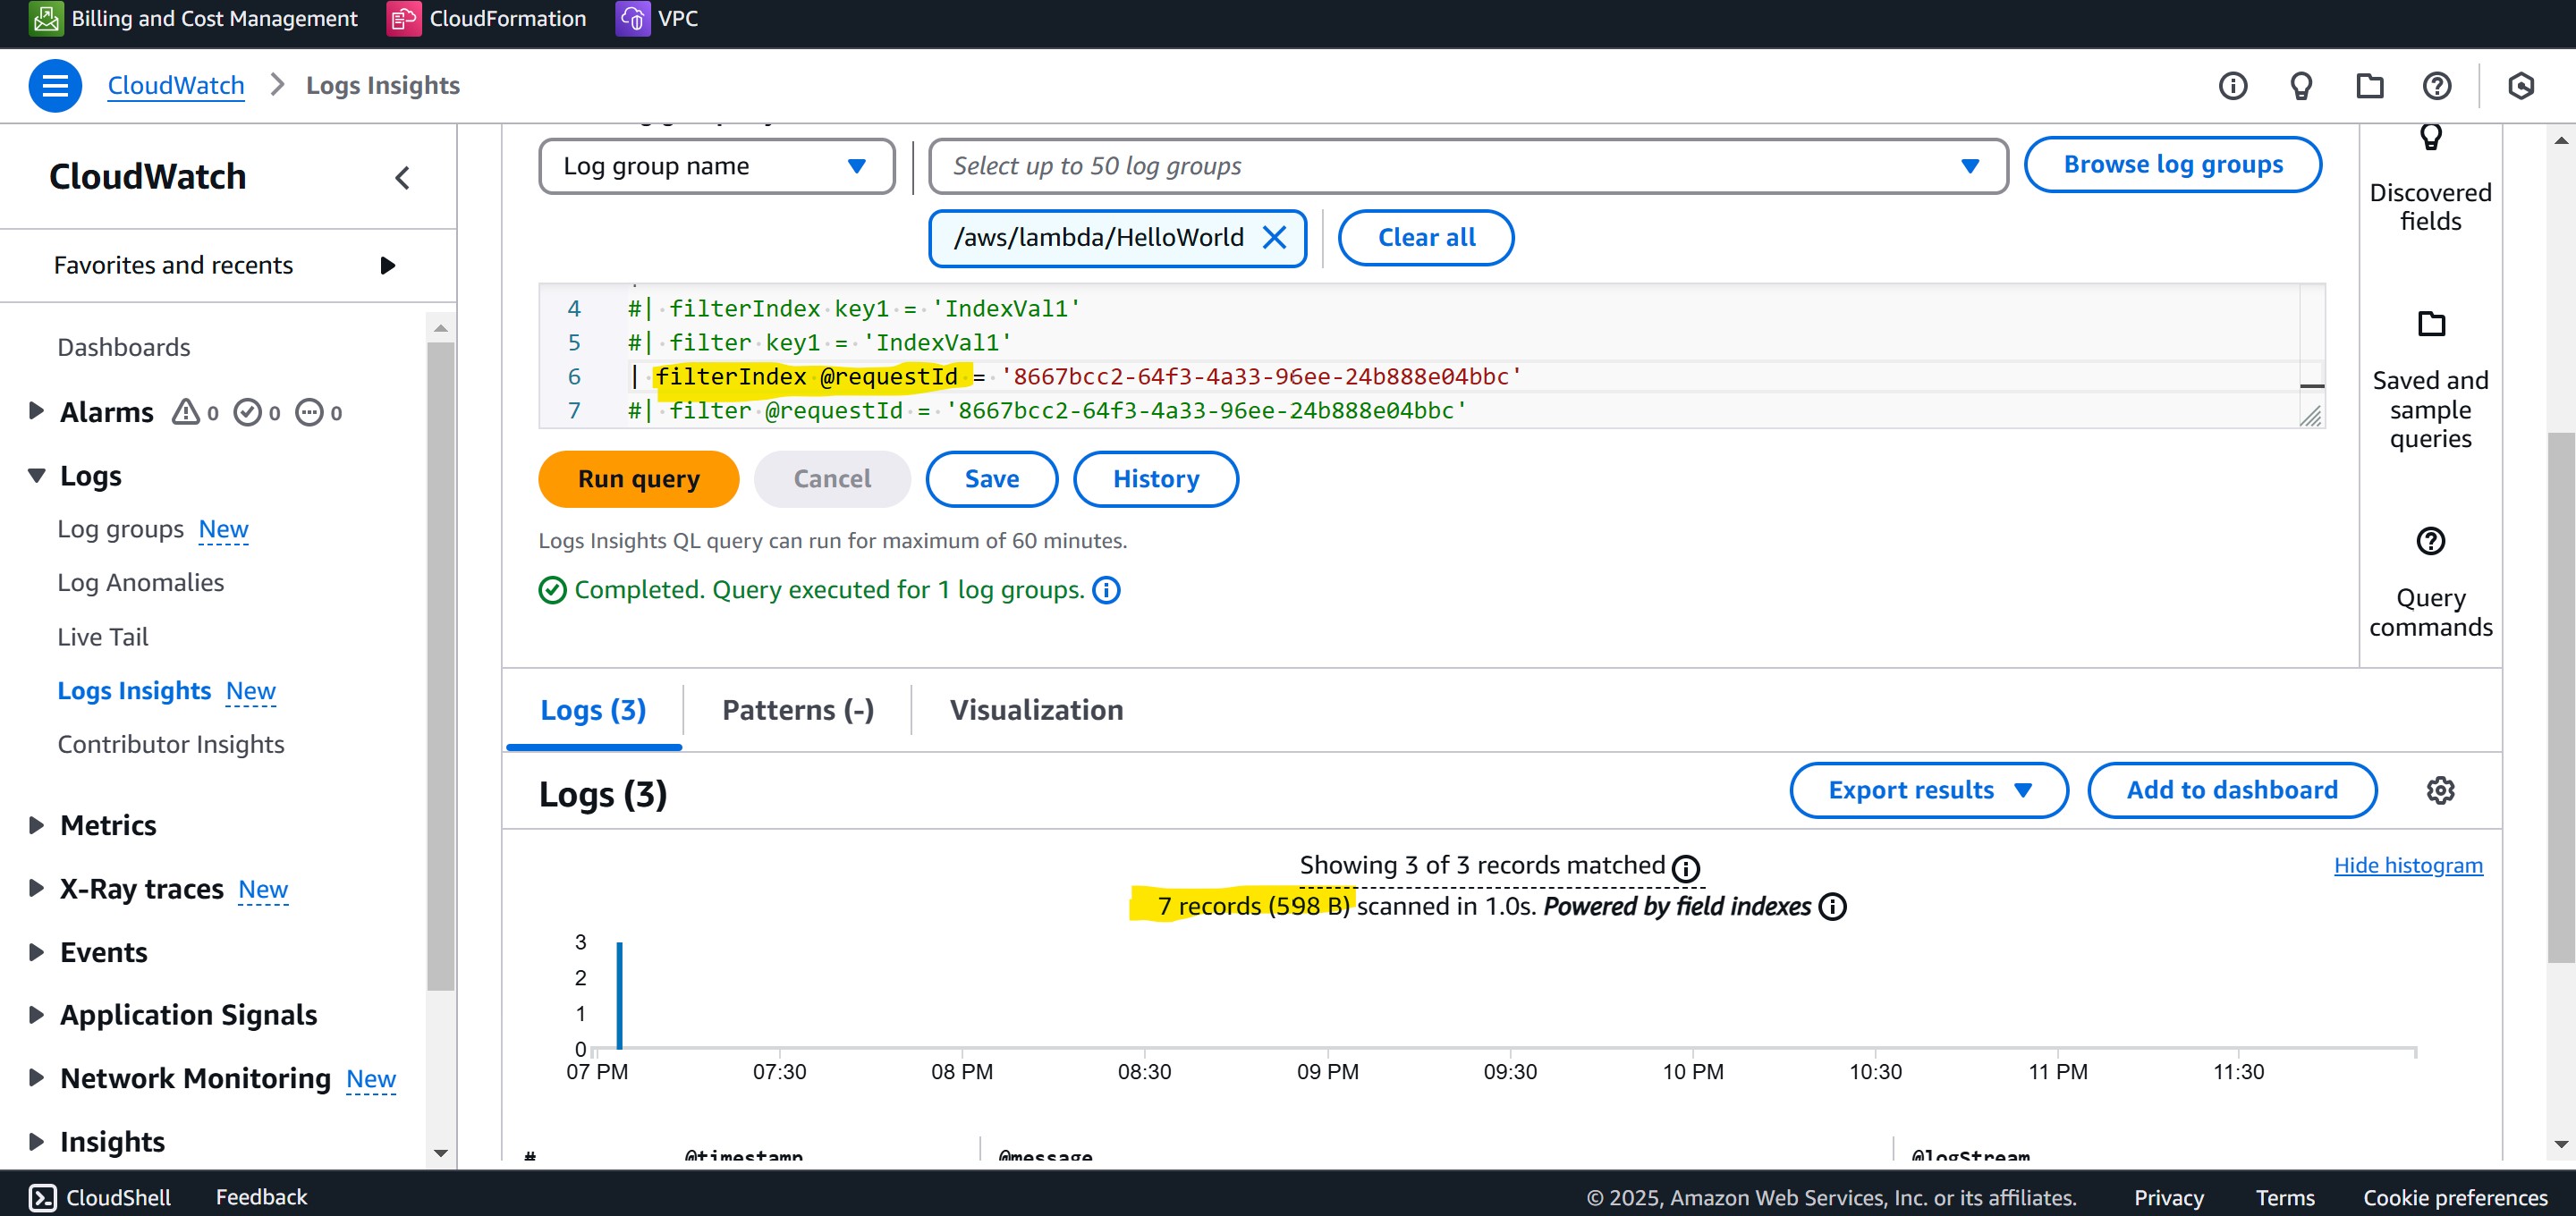
Task: Hide histogram link
Action: pyautogui.click(x=2407, y=865)
